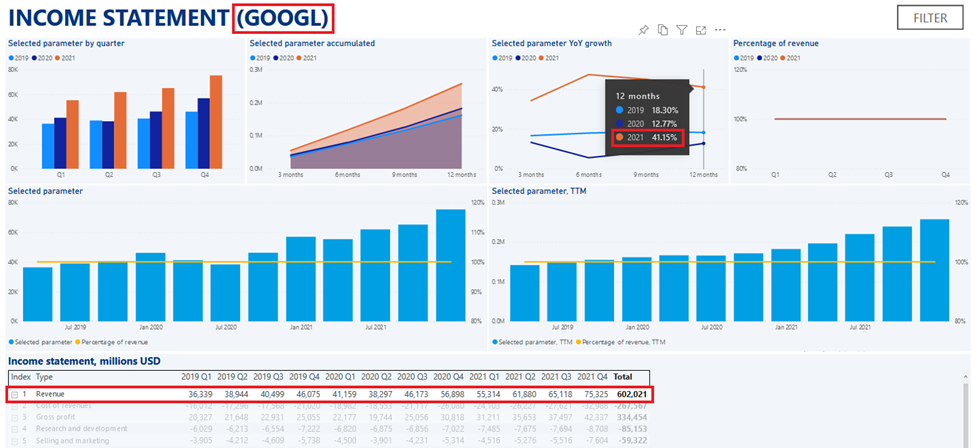Click the Type column header
Screen dimensions: 975x448
[45, 377]
